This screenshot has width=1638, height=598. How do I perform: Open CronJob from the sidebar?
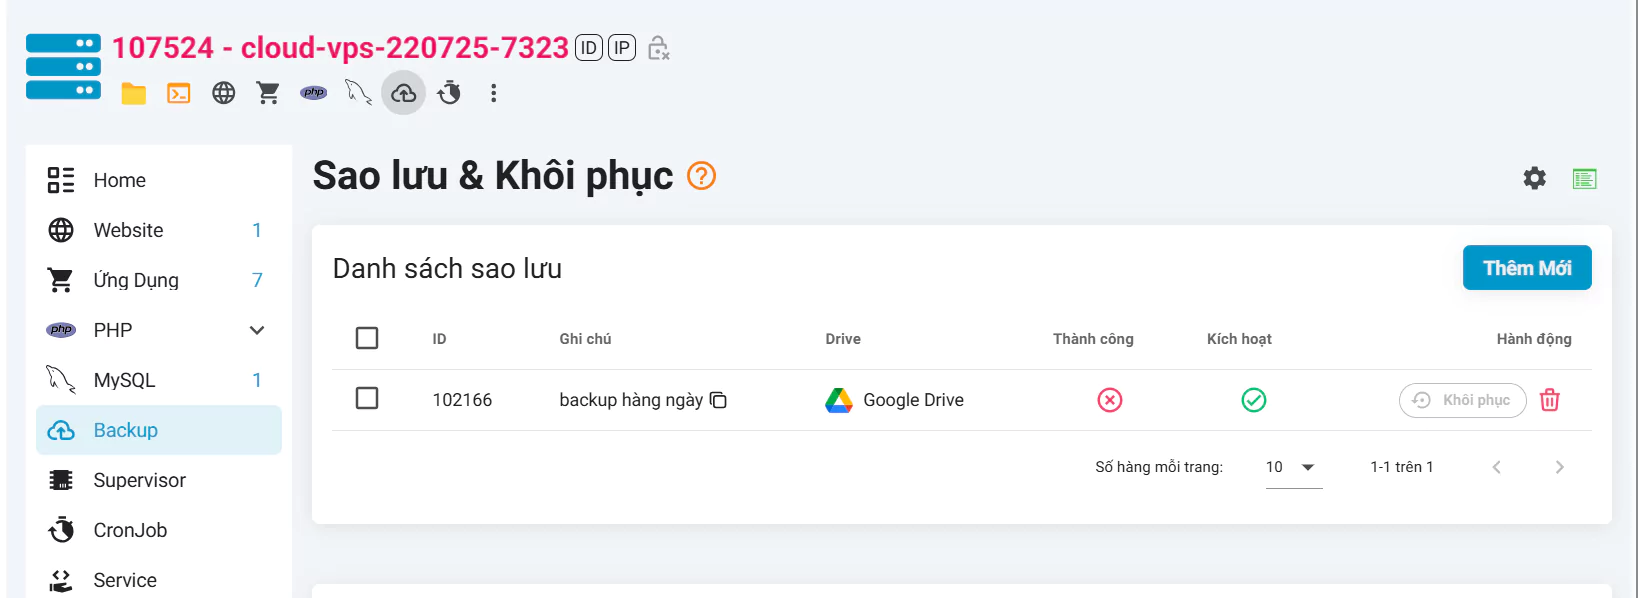coord(130,530)
